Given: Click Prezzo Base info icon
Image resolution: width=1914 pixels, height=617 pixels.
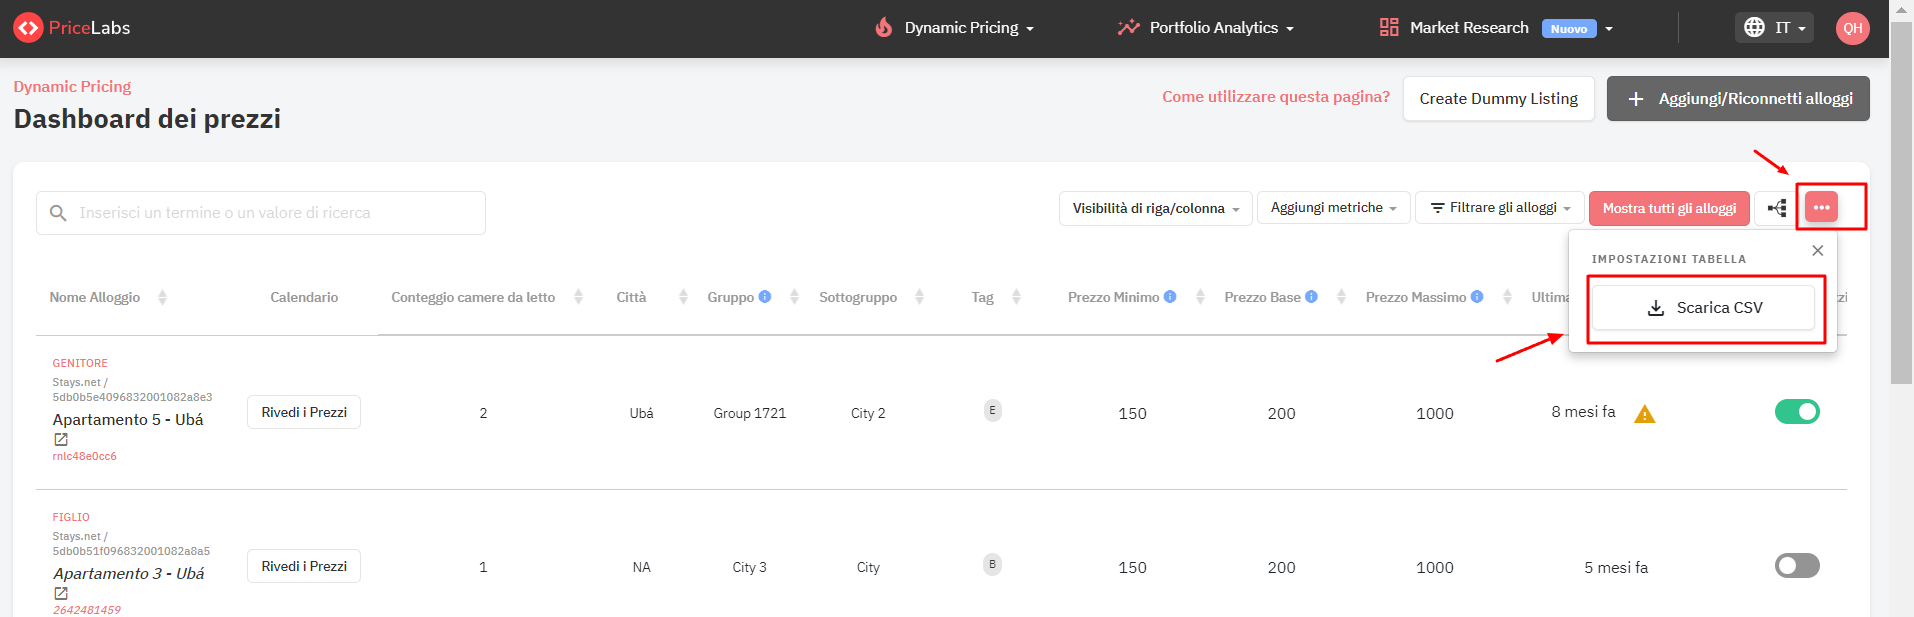Looking at the screenshot, I should (x=1311, y=296).
